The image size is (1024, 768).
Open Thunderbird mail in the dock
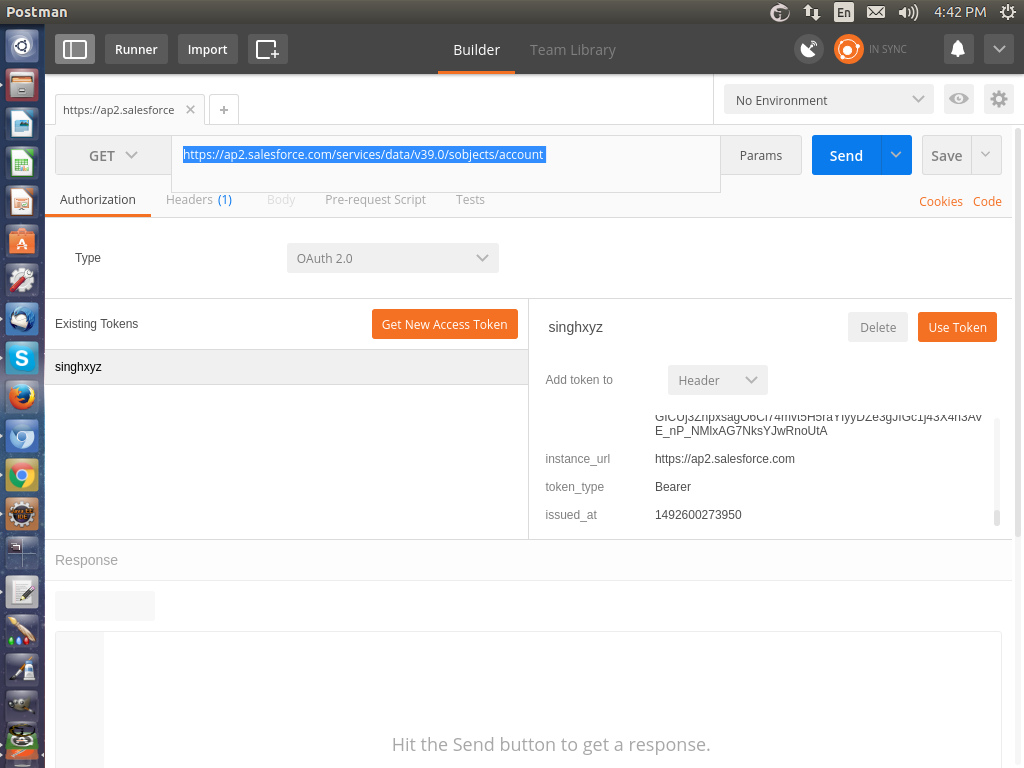coord(22,320)
